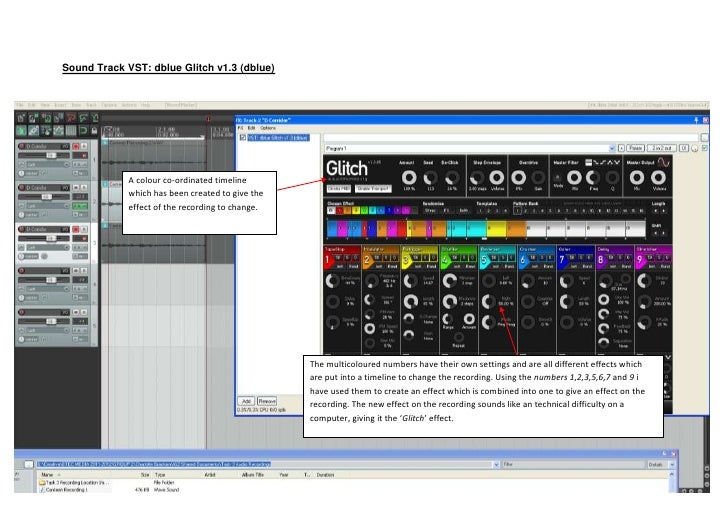Click the green number 4 Shuffler badge
This screenshot has height=515, width=728.
(x=445, y=261)
